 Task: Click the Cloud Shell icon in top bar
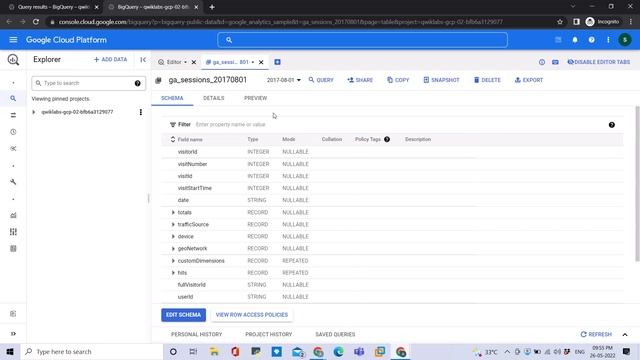(x=558, y=40)
